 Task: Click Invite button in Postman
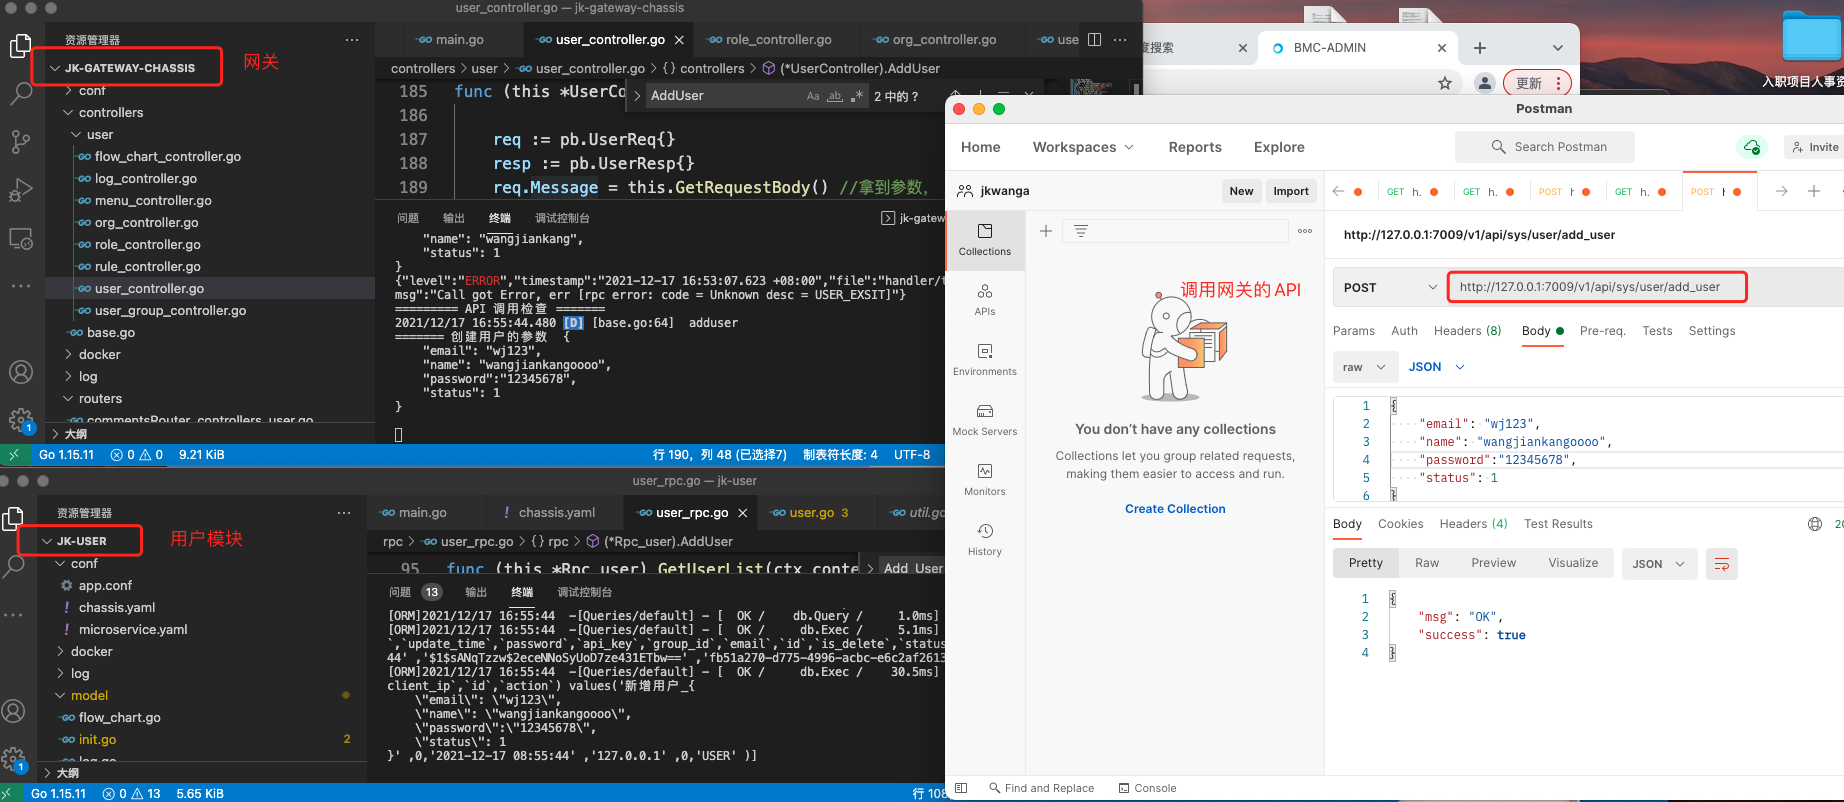[1814, 147]
